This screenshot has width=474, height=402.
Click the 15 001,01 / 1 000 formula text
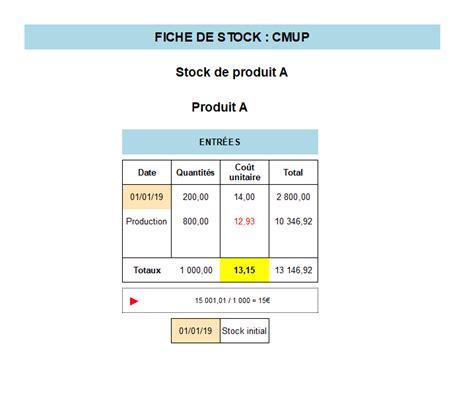coord(233,301)
